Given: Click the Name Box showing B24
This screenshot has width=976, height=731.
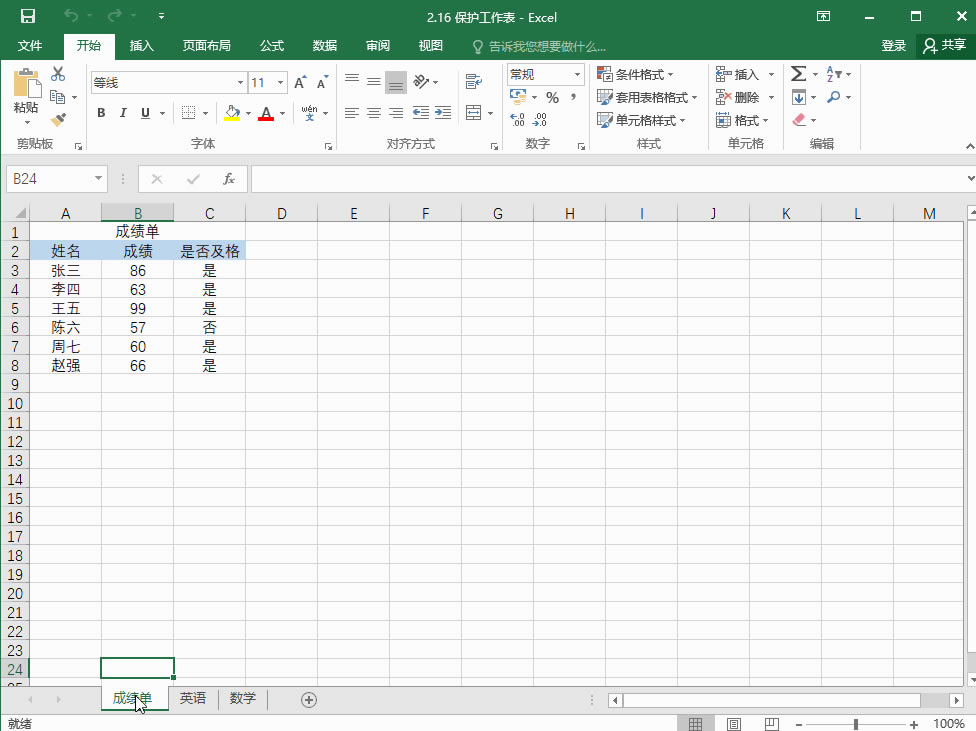Looking at the screenshot, I should click(49, 178).
